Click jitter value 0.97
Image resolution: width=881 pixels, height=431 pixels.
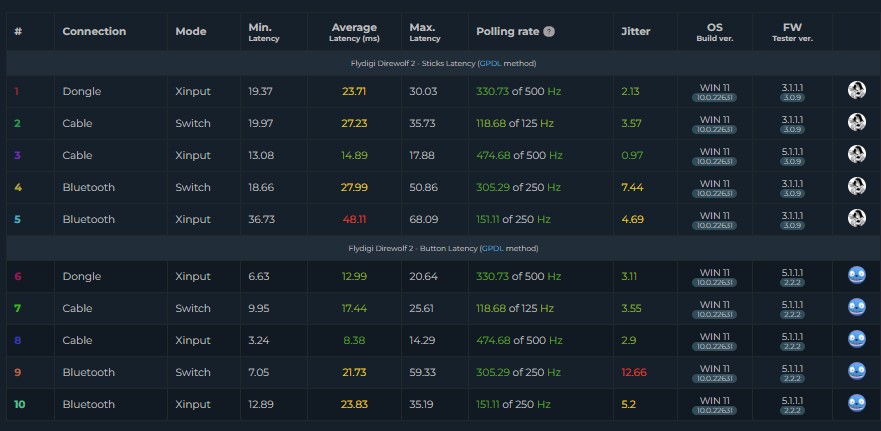(x=632, y=155)
